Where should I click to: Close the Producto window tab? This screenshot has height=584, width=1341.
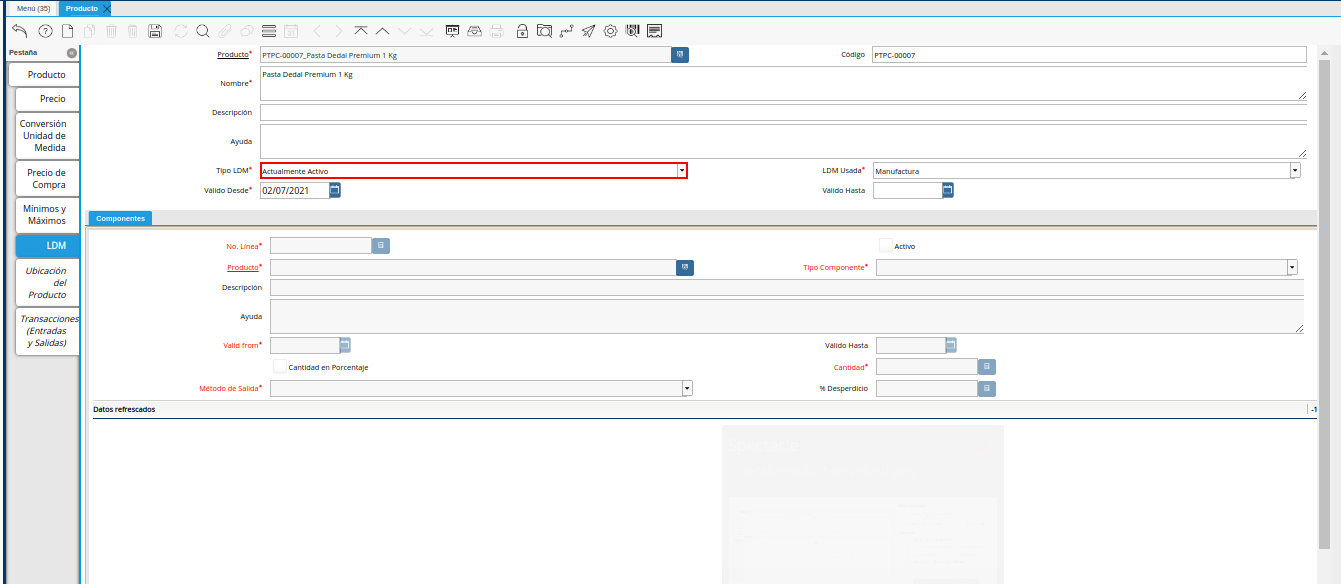107,8
